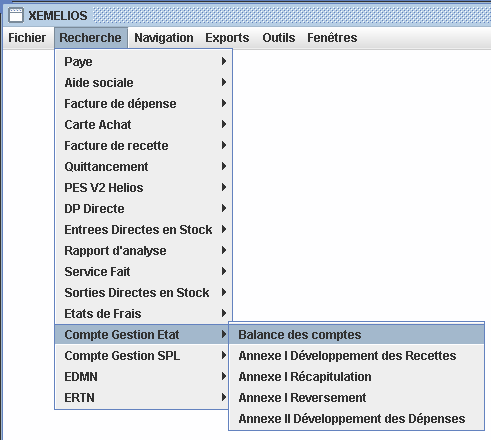Open the Fichier menu
491x440 pixels.
pos(27,38)
